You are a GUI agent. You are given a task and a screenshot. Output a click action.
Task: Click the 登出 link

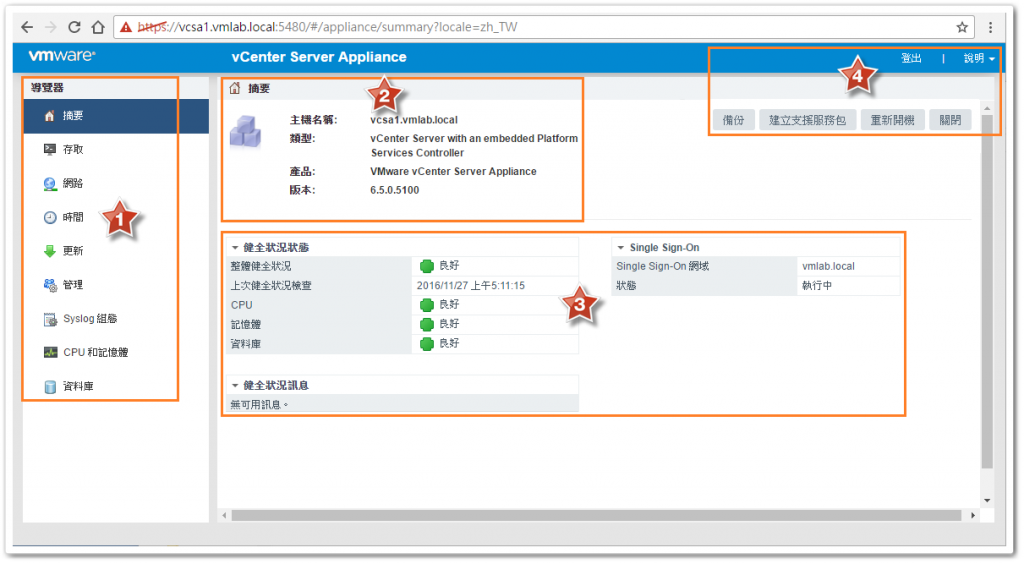point(911,58)
